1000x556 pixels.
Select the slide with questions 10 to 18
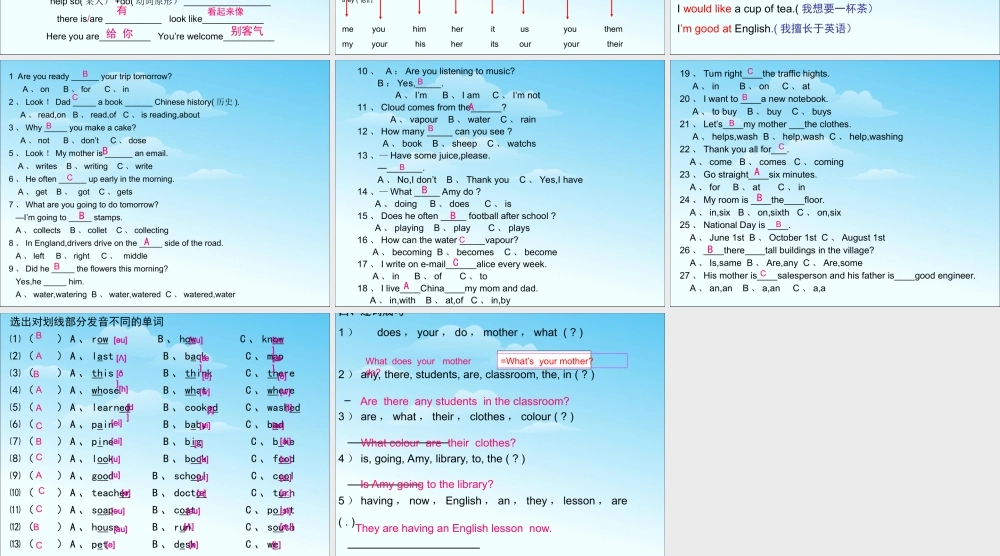click(x=500, y=184)
